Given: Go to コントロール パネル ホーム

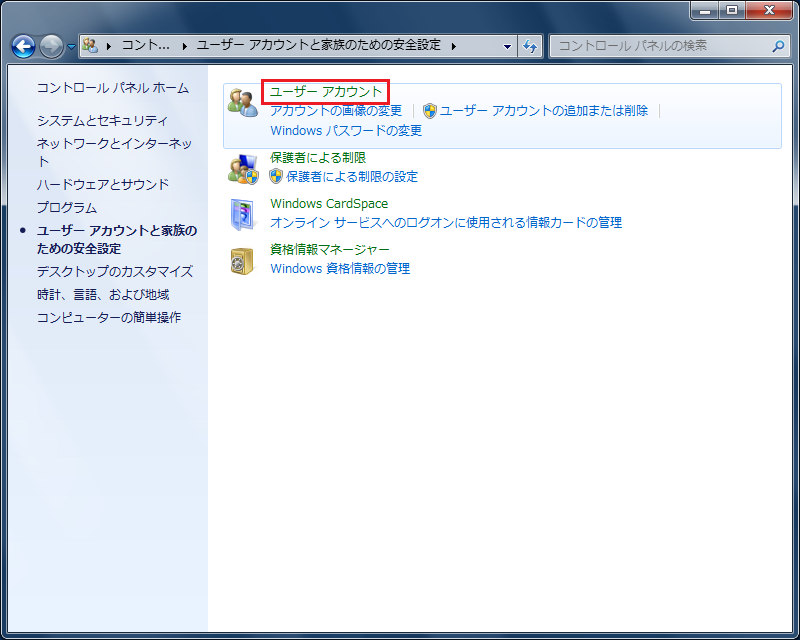Looking at the screenshot, I should 112,88.
